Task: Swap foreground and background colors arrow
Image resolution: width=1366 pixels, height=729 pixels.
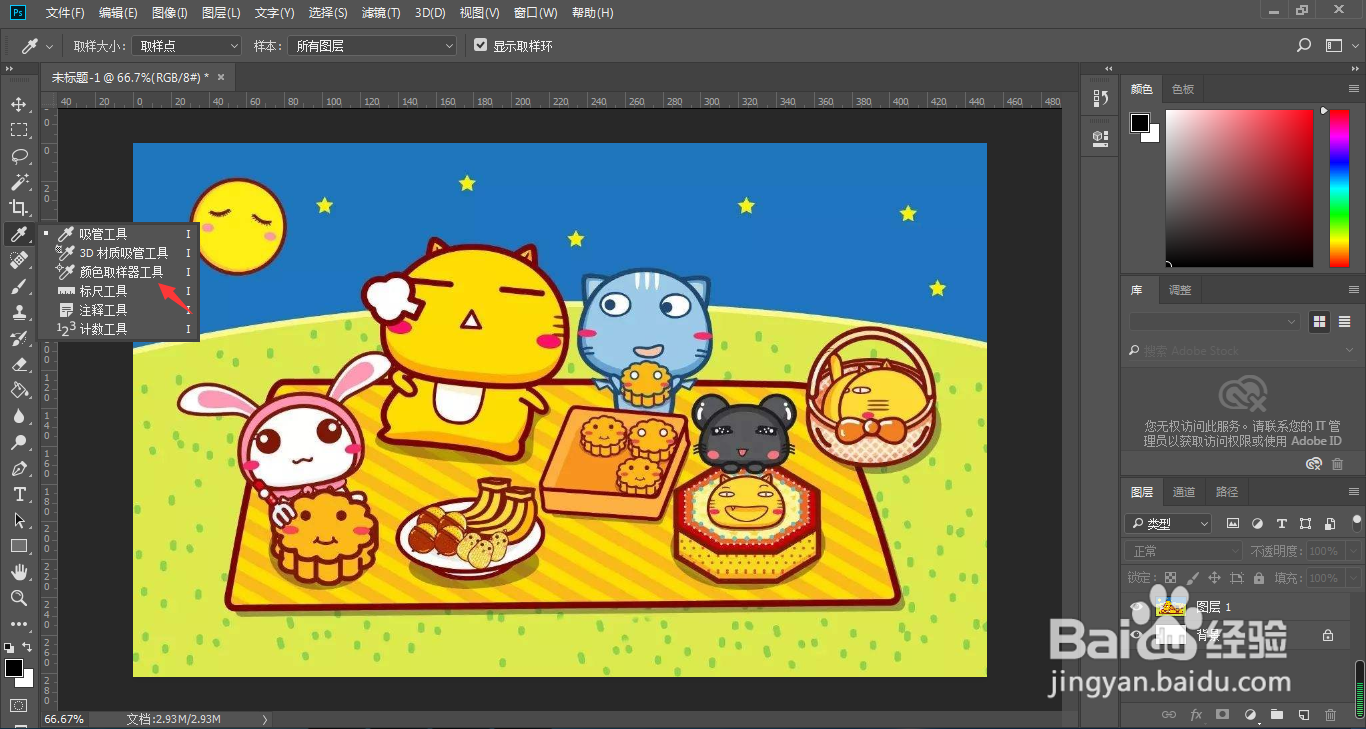Action: (27, 647)
